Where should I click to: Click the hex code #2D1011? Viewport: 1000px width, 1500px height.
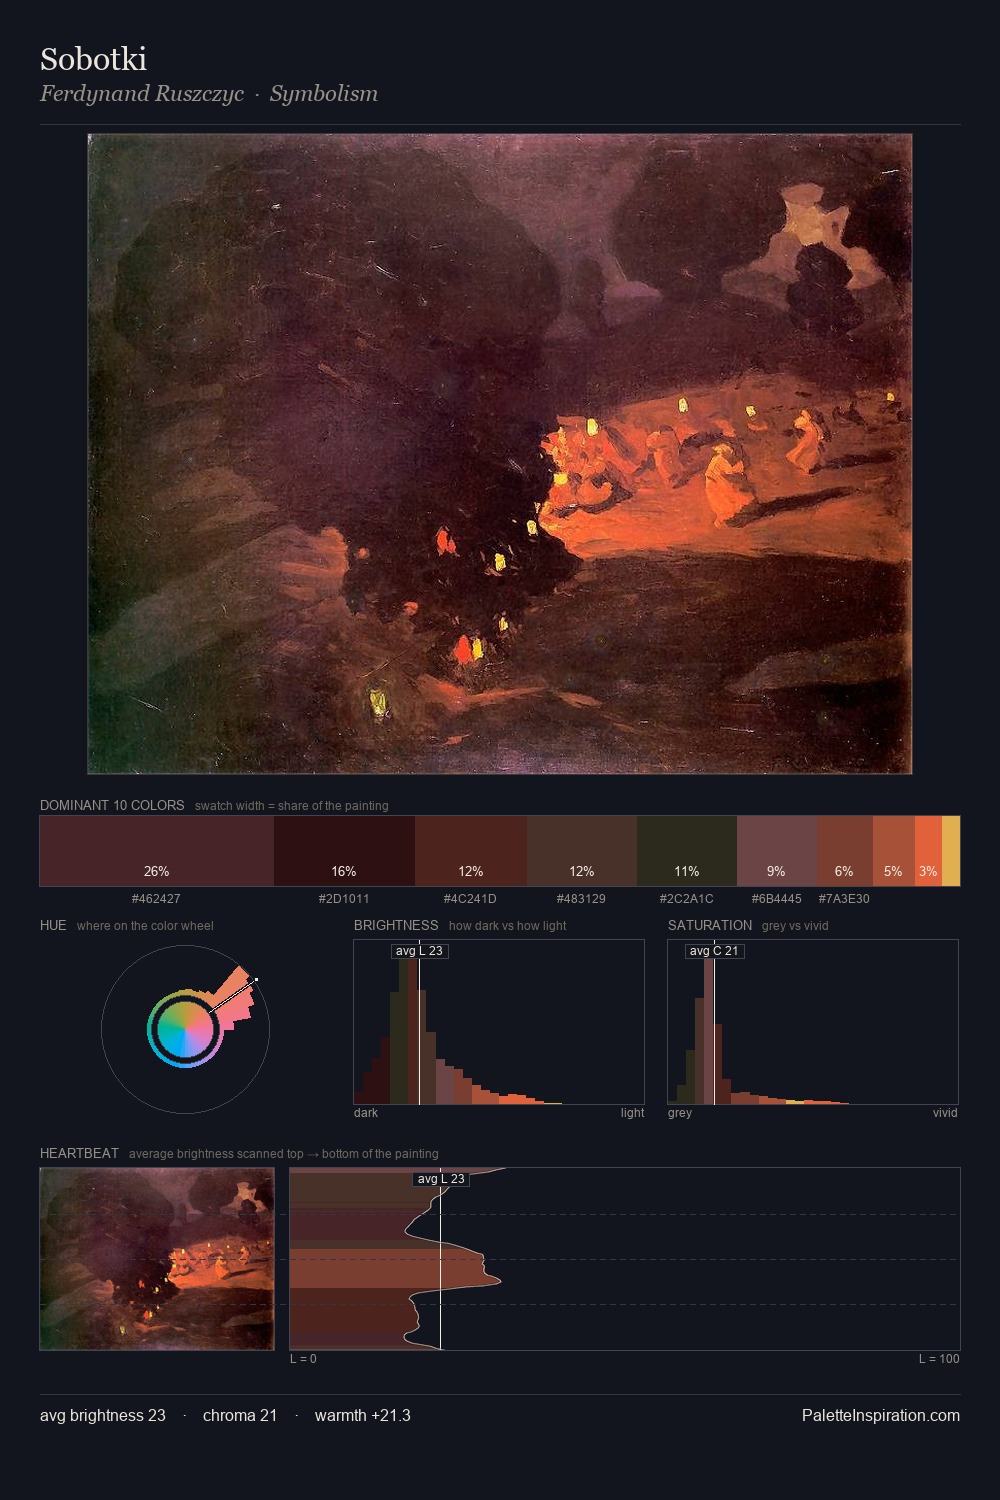344,899
